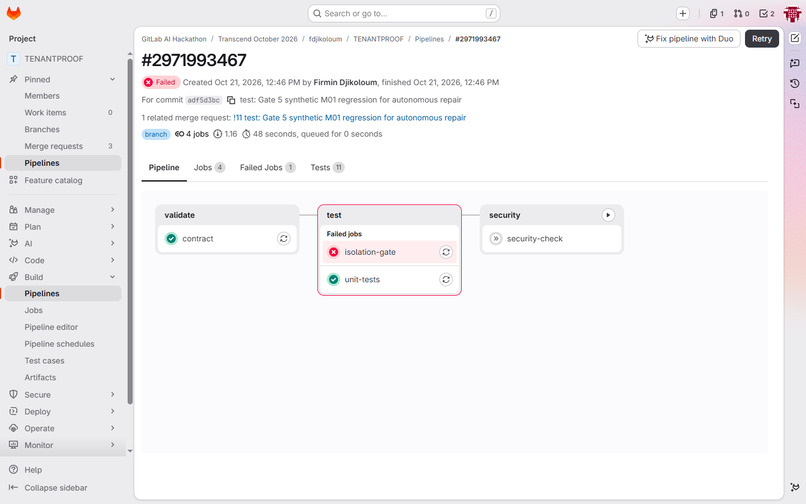Viewport: 806px width, 504px height.
Task: Open Pipeline editor in sidebar
Action: pos(63,327)
